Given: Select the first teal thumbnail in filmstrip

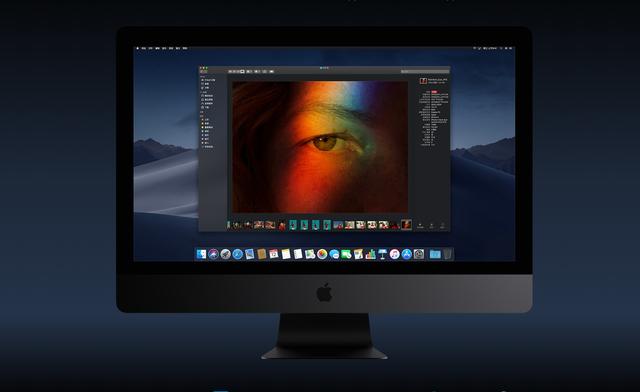Looking at the screenshot, I should click(x=293, y=225).
